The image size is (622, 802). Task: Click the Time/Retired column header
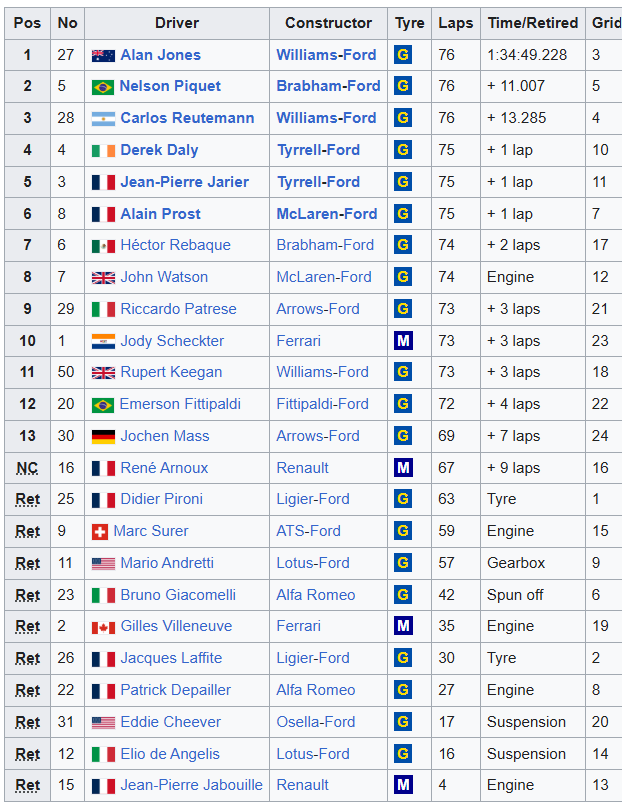coord(533,23)
